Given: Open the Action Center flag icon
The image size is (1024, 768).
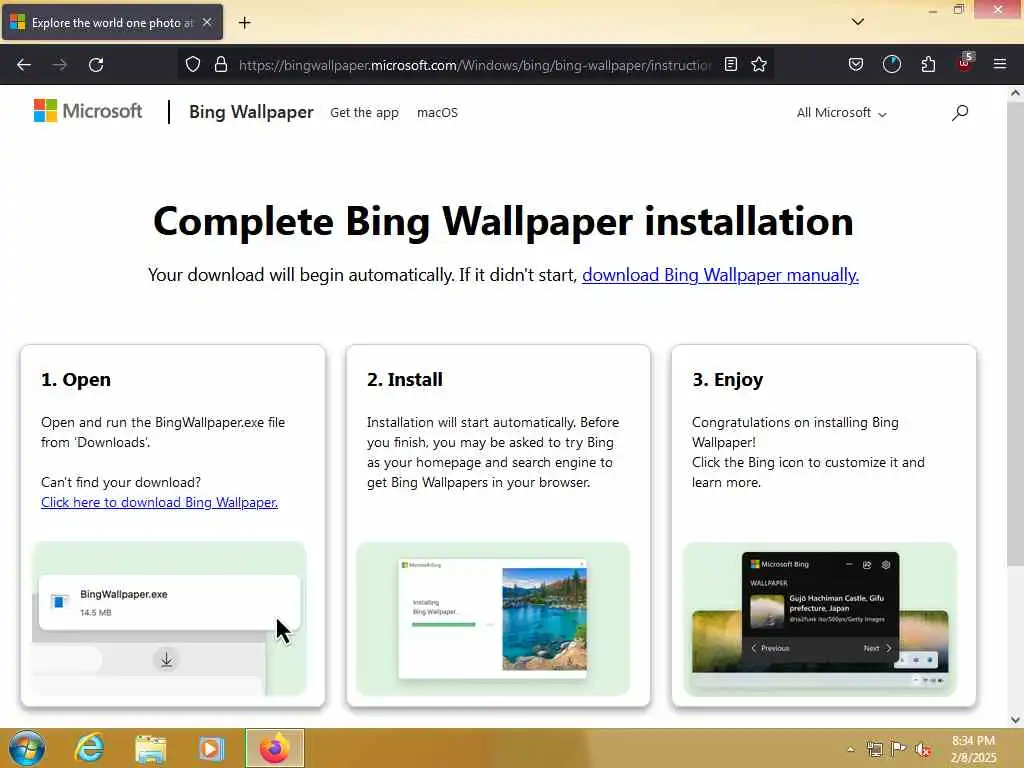Looking at the screenshot, I should click(899, 749).
